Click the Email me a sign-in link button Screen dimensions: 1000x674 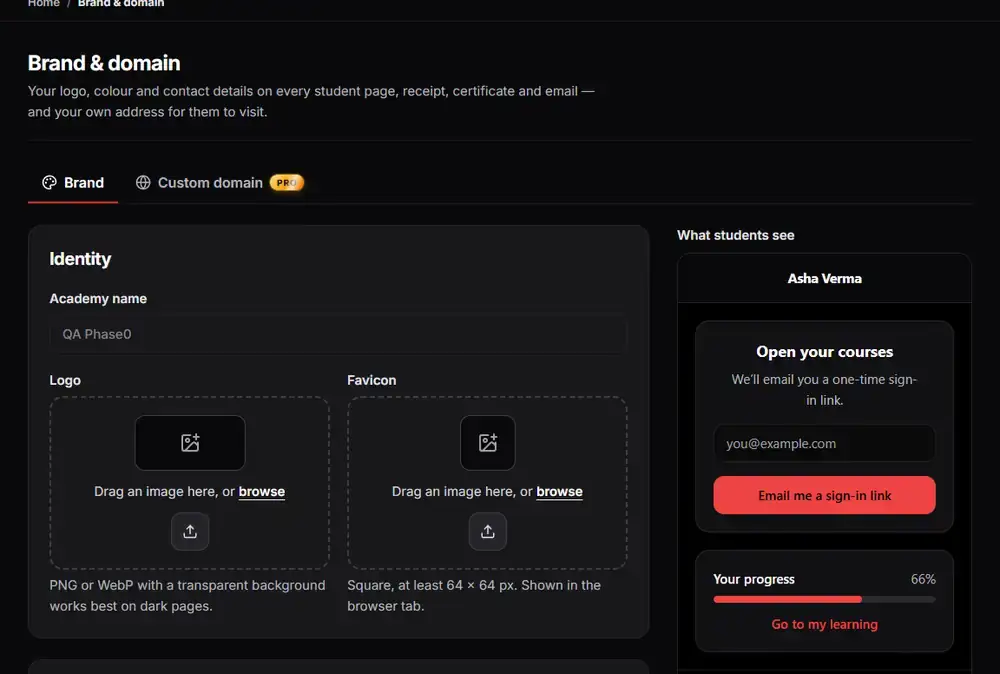tap(824, 495)
